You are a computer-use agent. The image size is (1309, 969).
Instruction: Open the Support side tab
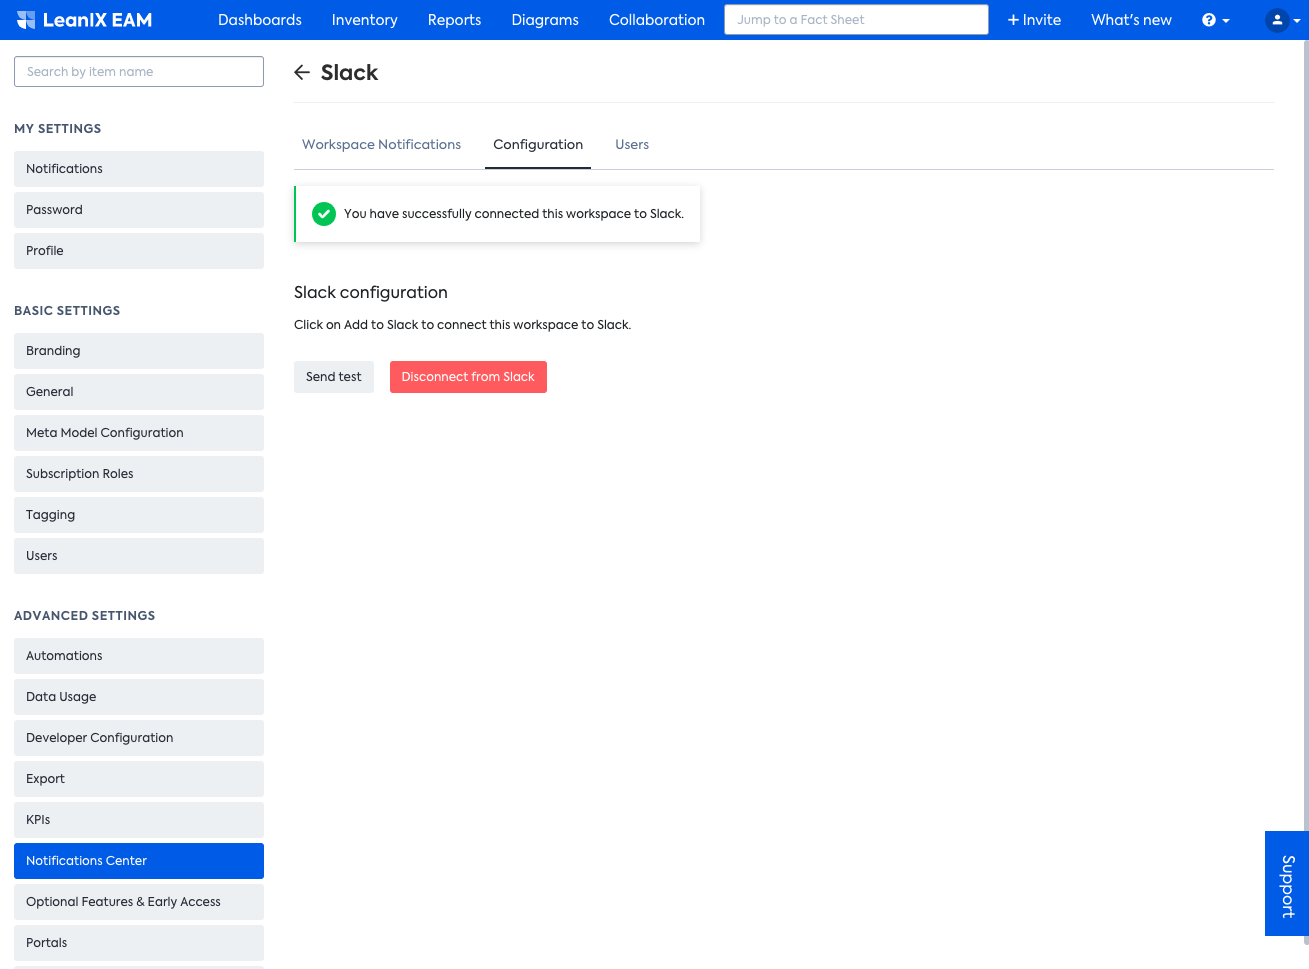1287,884
